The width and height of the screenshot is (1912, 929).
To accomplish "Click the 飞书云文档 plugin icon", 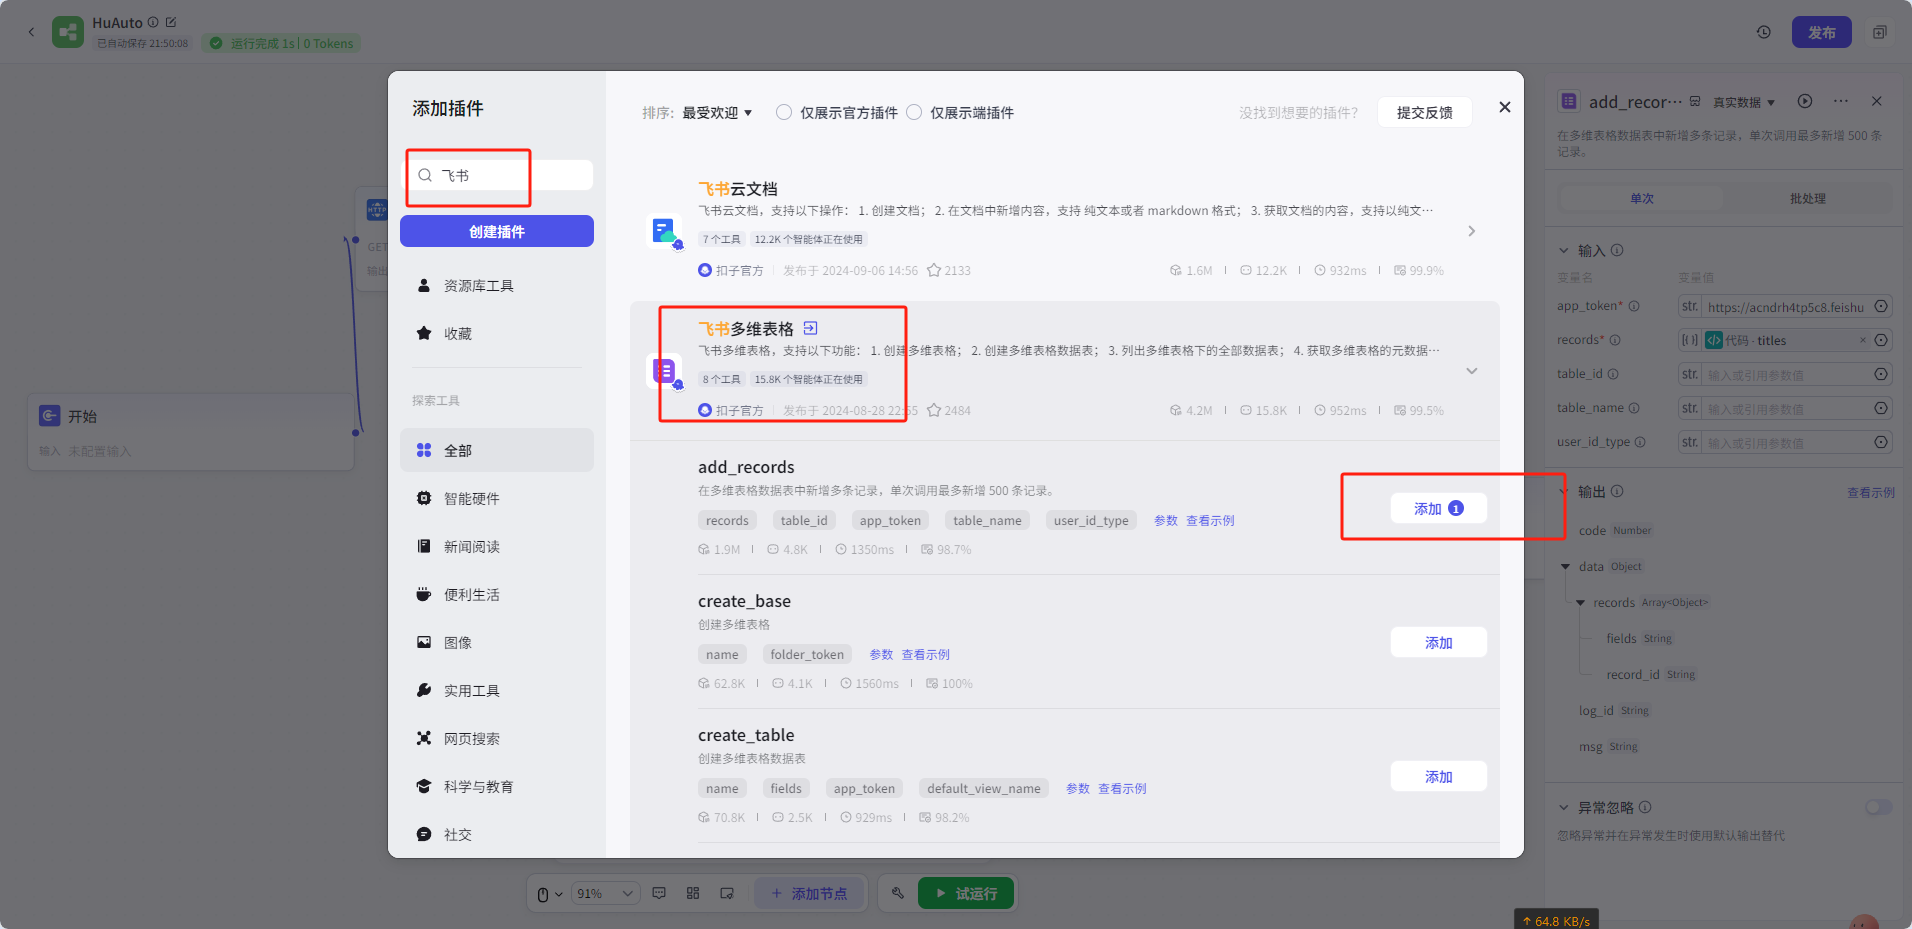I will (x=665, y=231).
